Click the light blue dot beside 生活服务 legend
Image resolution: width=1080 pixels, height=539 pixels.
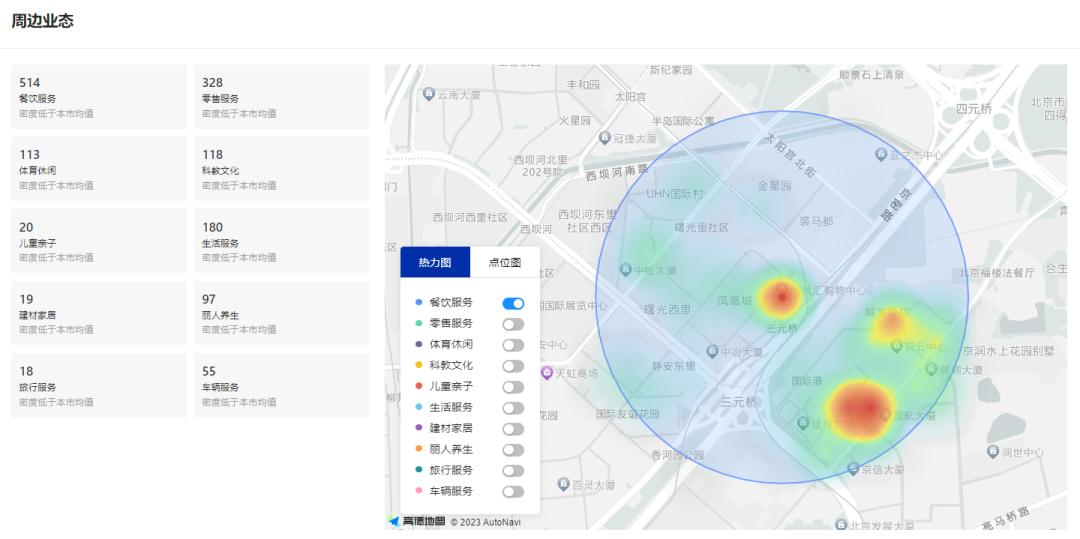click(419, 407)
